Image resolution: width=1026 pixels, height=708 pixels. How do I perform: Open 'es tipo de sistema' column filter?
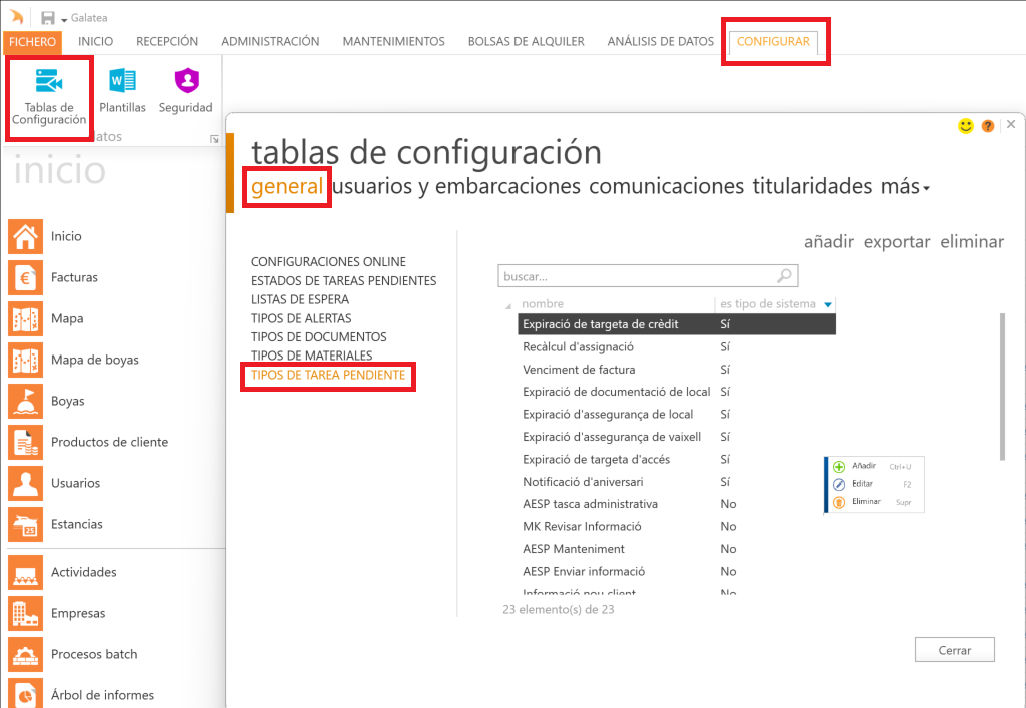828,304
